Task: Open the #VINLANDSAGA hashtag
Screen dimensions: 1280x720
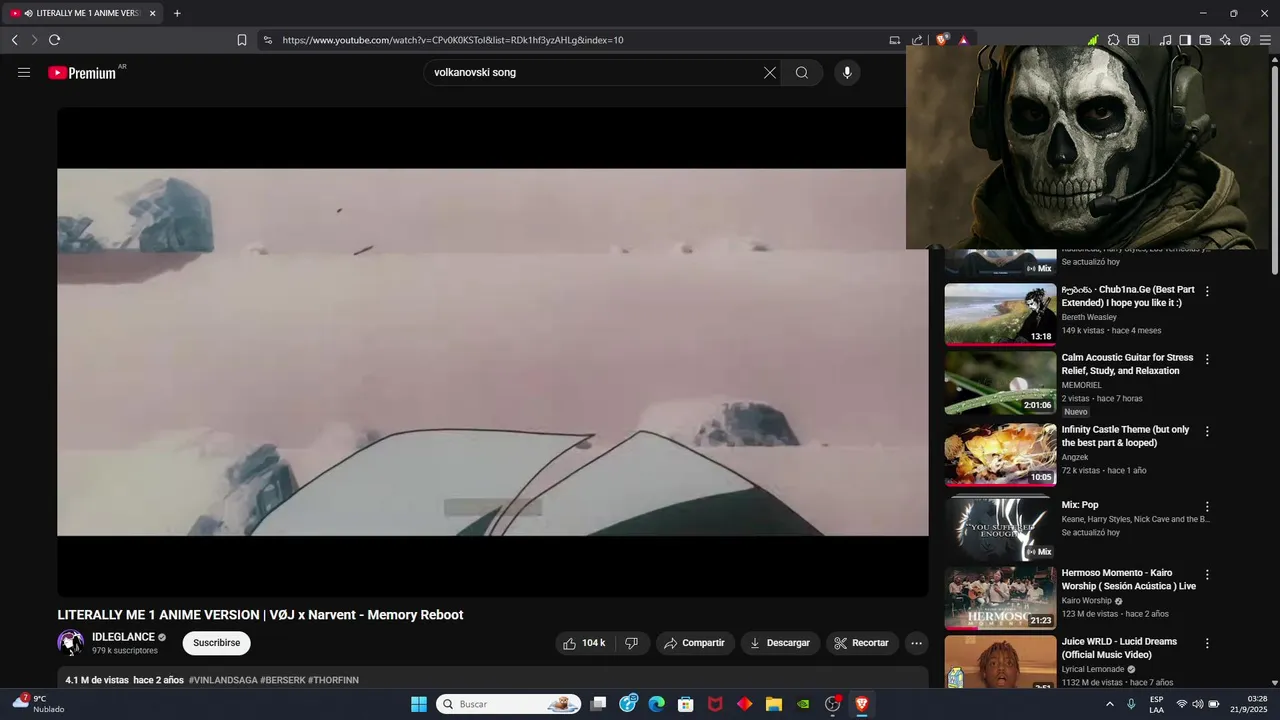Action: click(x=223, y=680)
